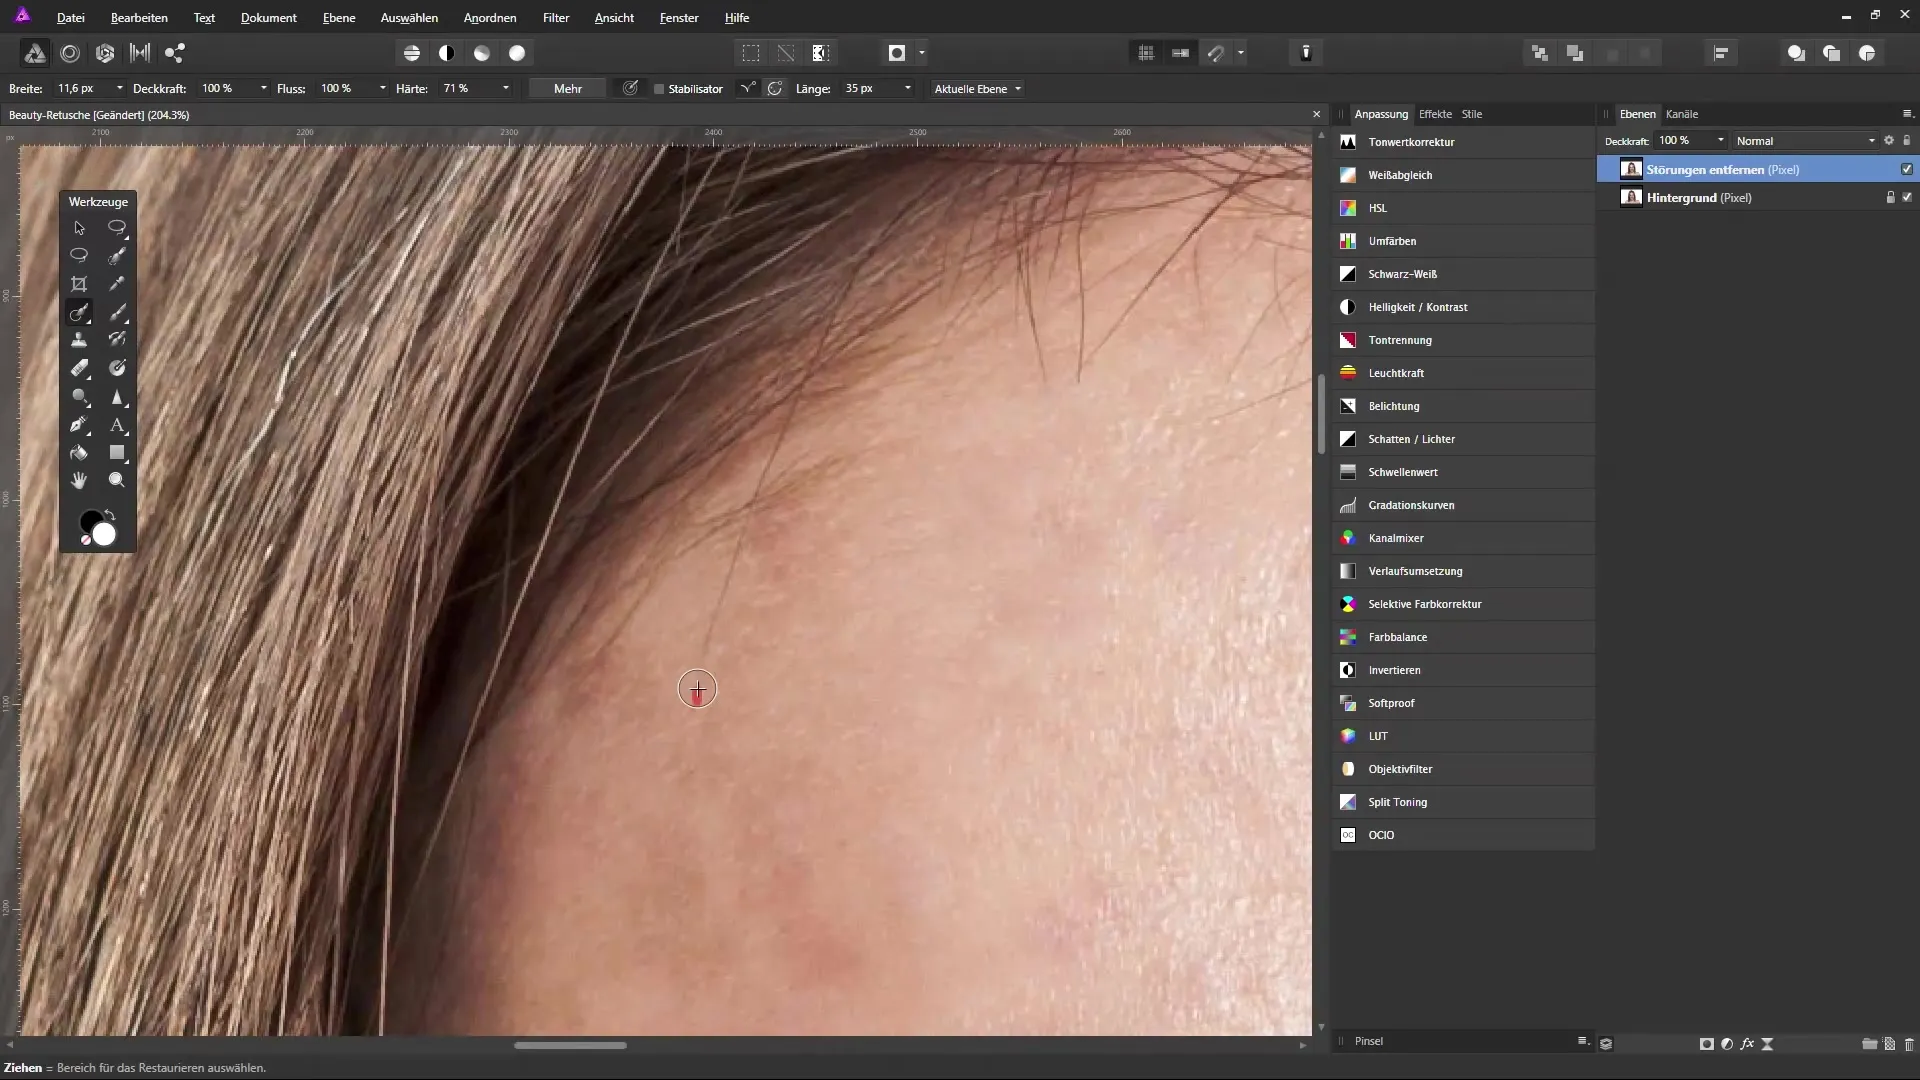The image size is (1920, 1080).
Task: Apply Auto White Balance from toolbar
Action: click(517, 53)
